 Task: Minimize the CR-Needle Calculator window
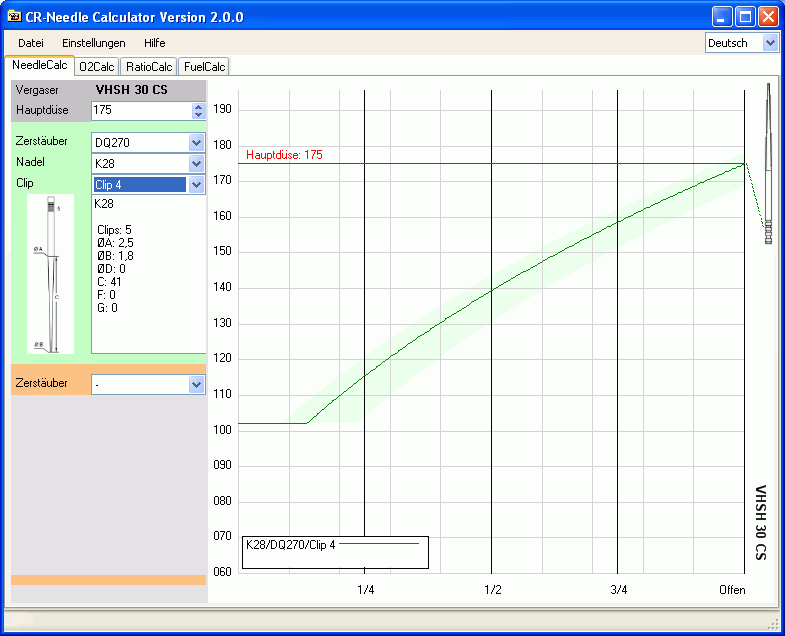click(721, 17)
